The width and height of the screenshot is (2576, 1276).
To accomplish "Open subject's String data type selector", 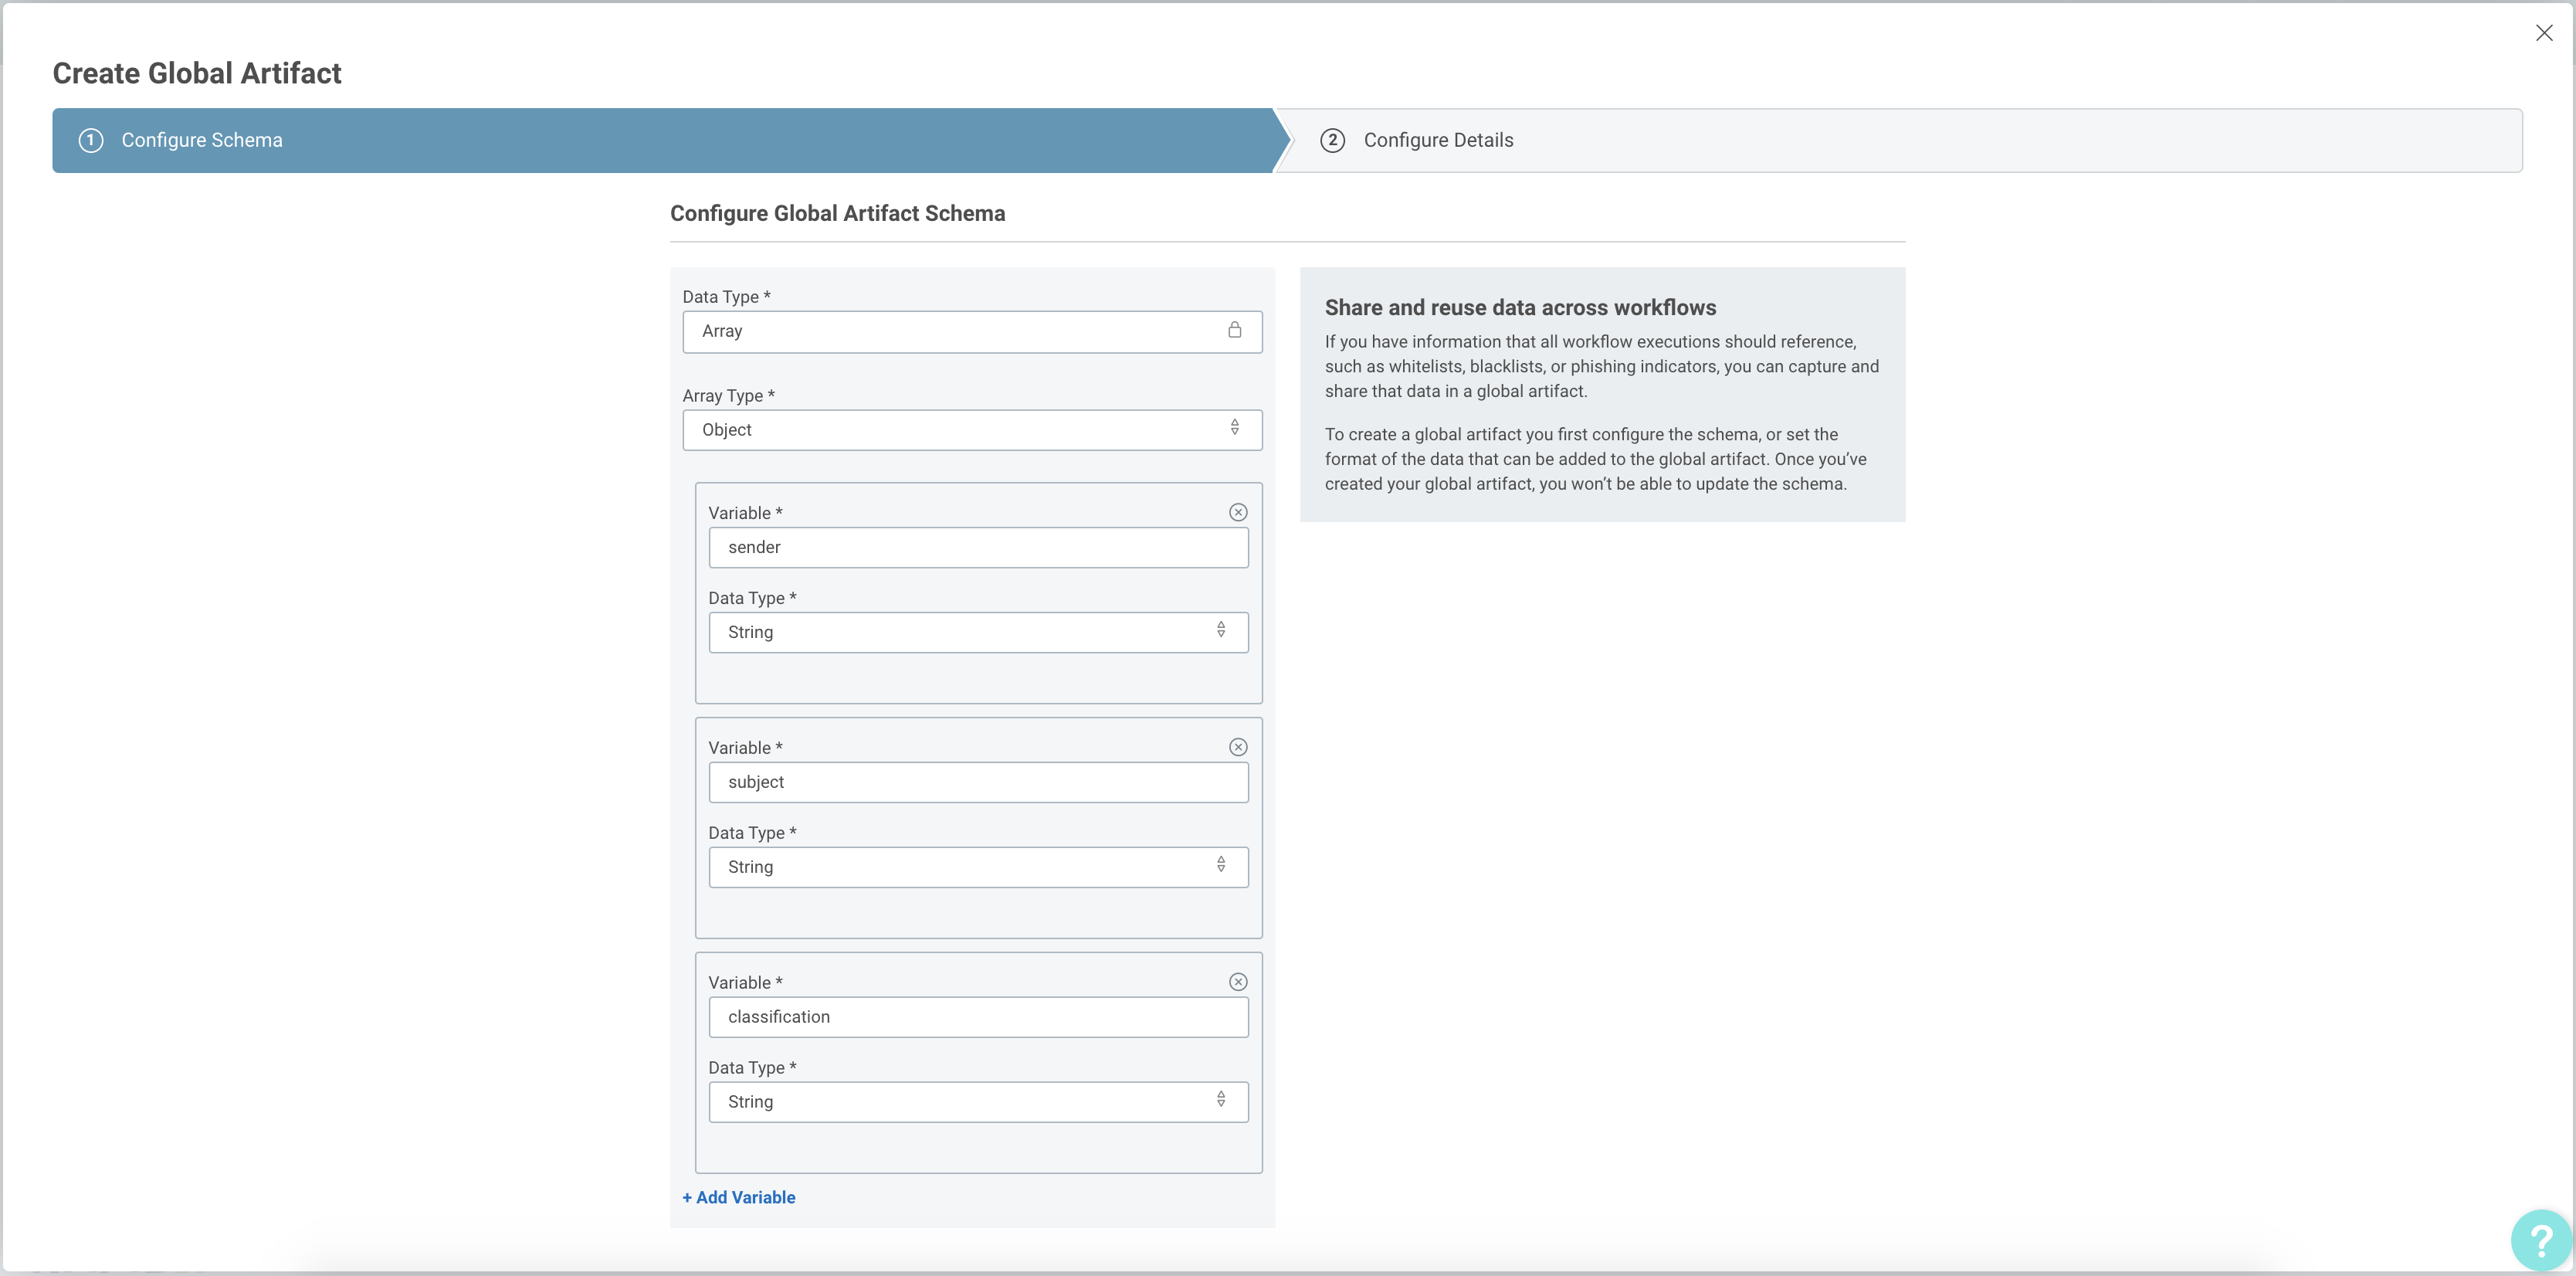I will click(977, 866).
